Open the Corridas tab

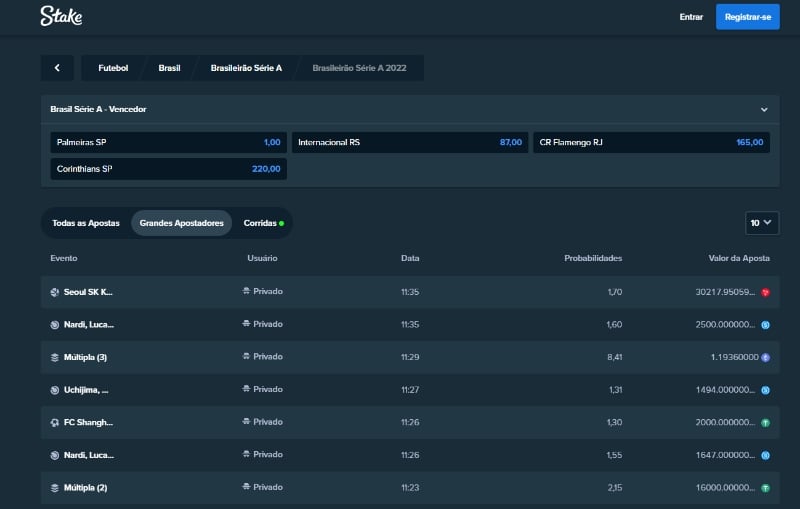tap(264, 223)
